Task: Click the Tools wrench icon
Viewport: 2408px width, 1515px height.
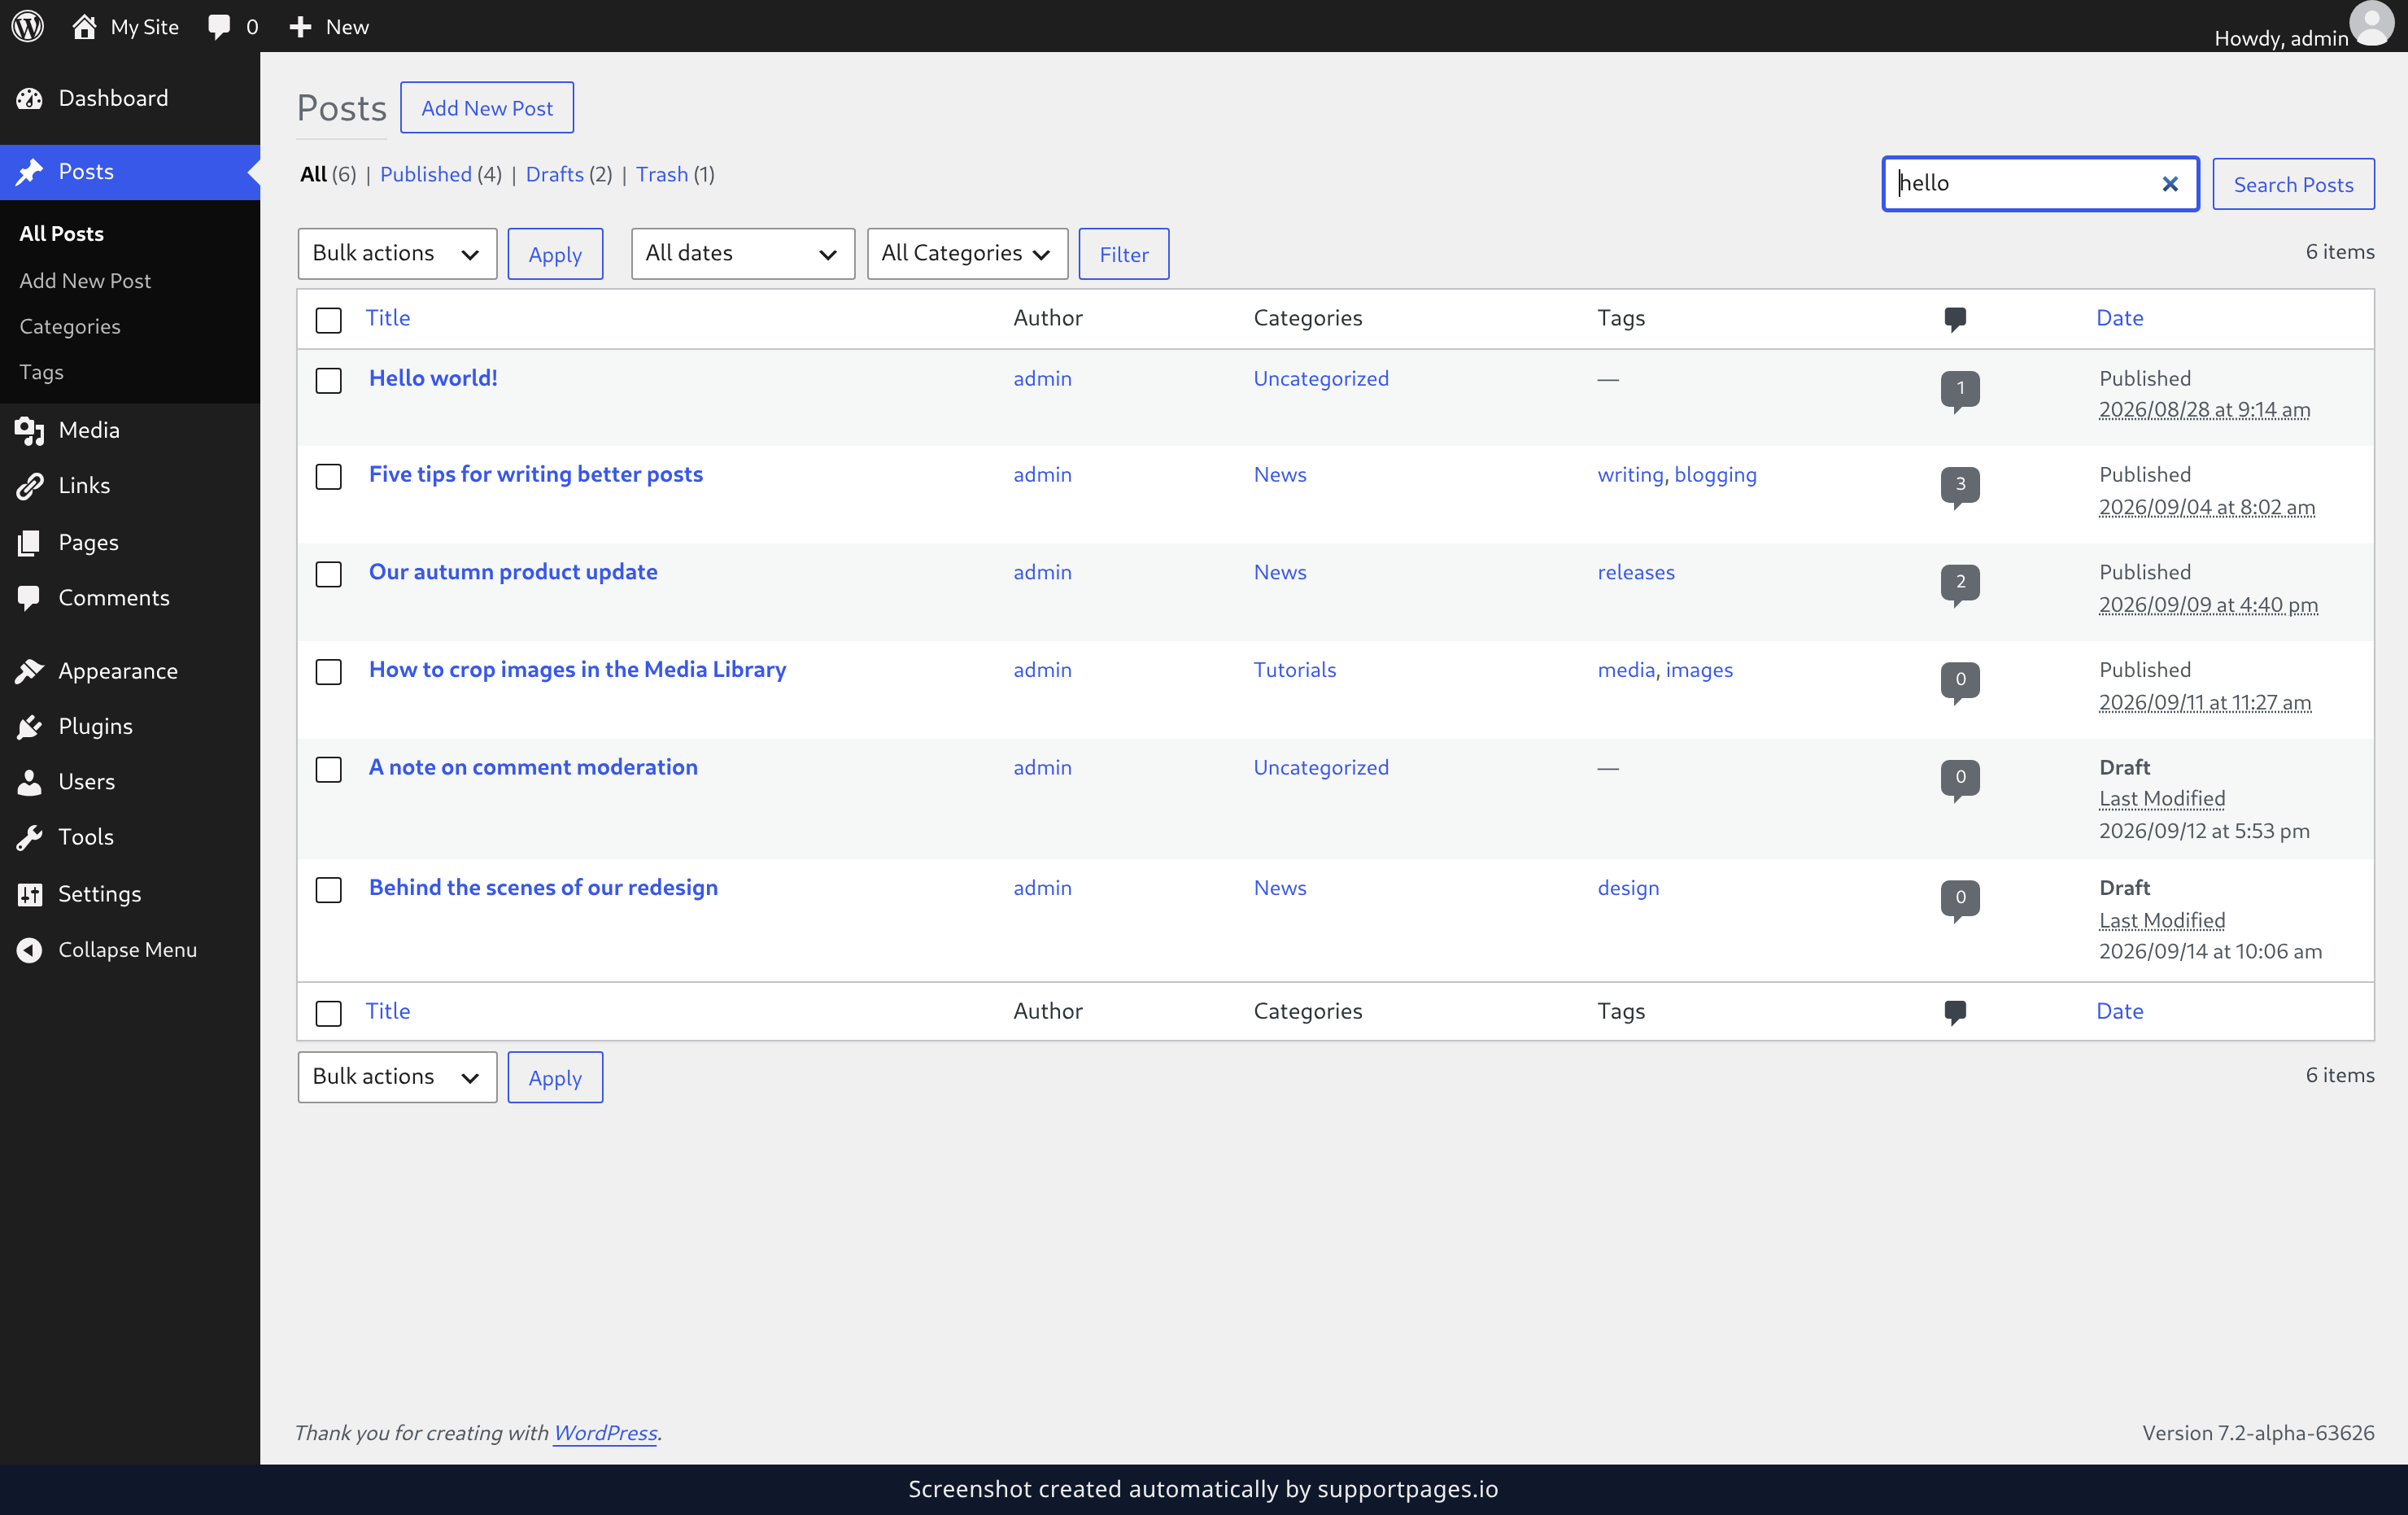Action: coord(30,837)
